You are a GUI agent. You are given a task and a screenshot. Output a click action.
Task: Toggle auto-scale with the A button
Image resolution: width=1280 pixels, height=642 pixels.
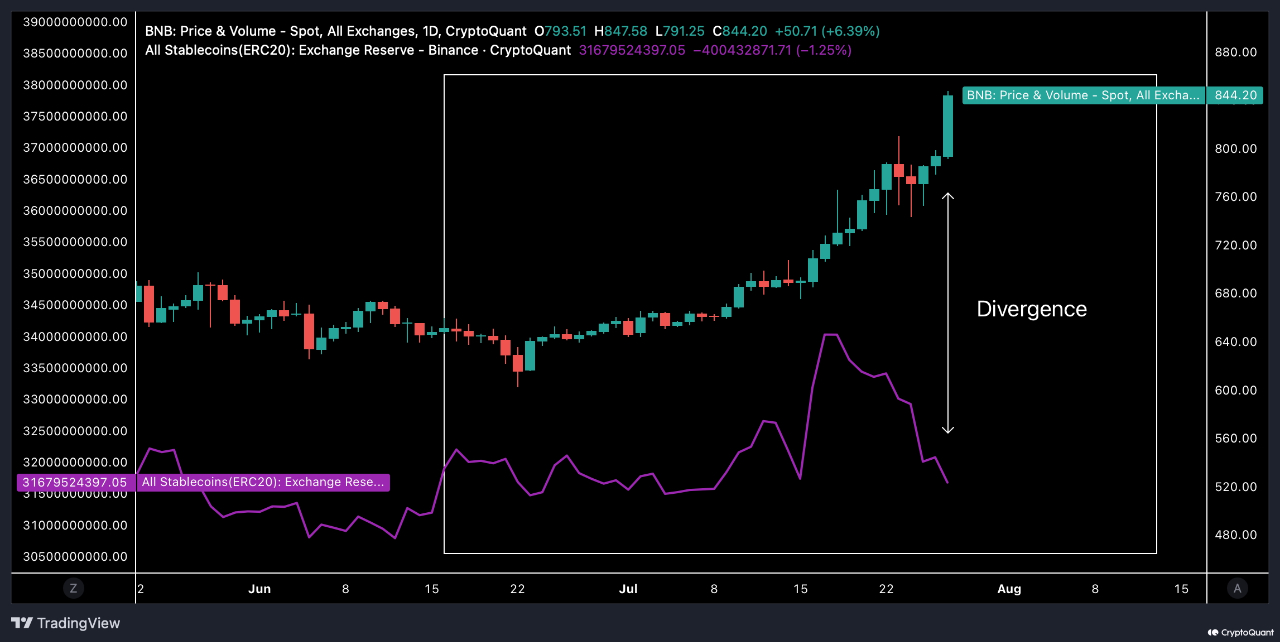[x=1237, y=588]
